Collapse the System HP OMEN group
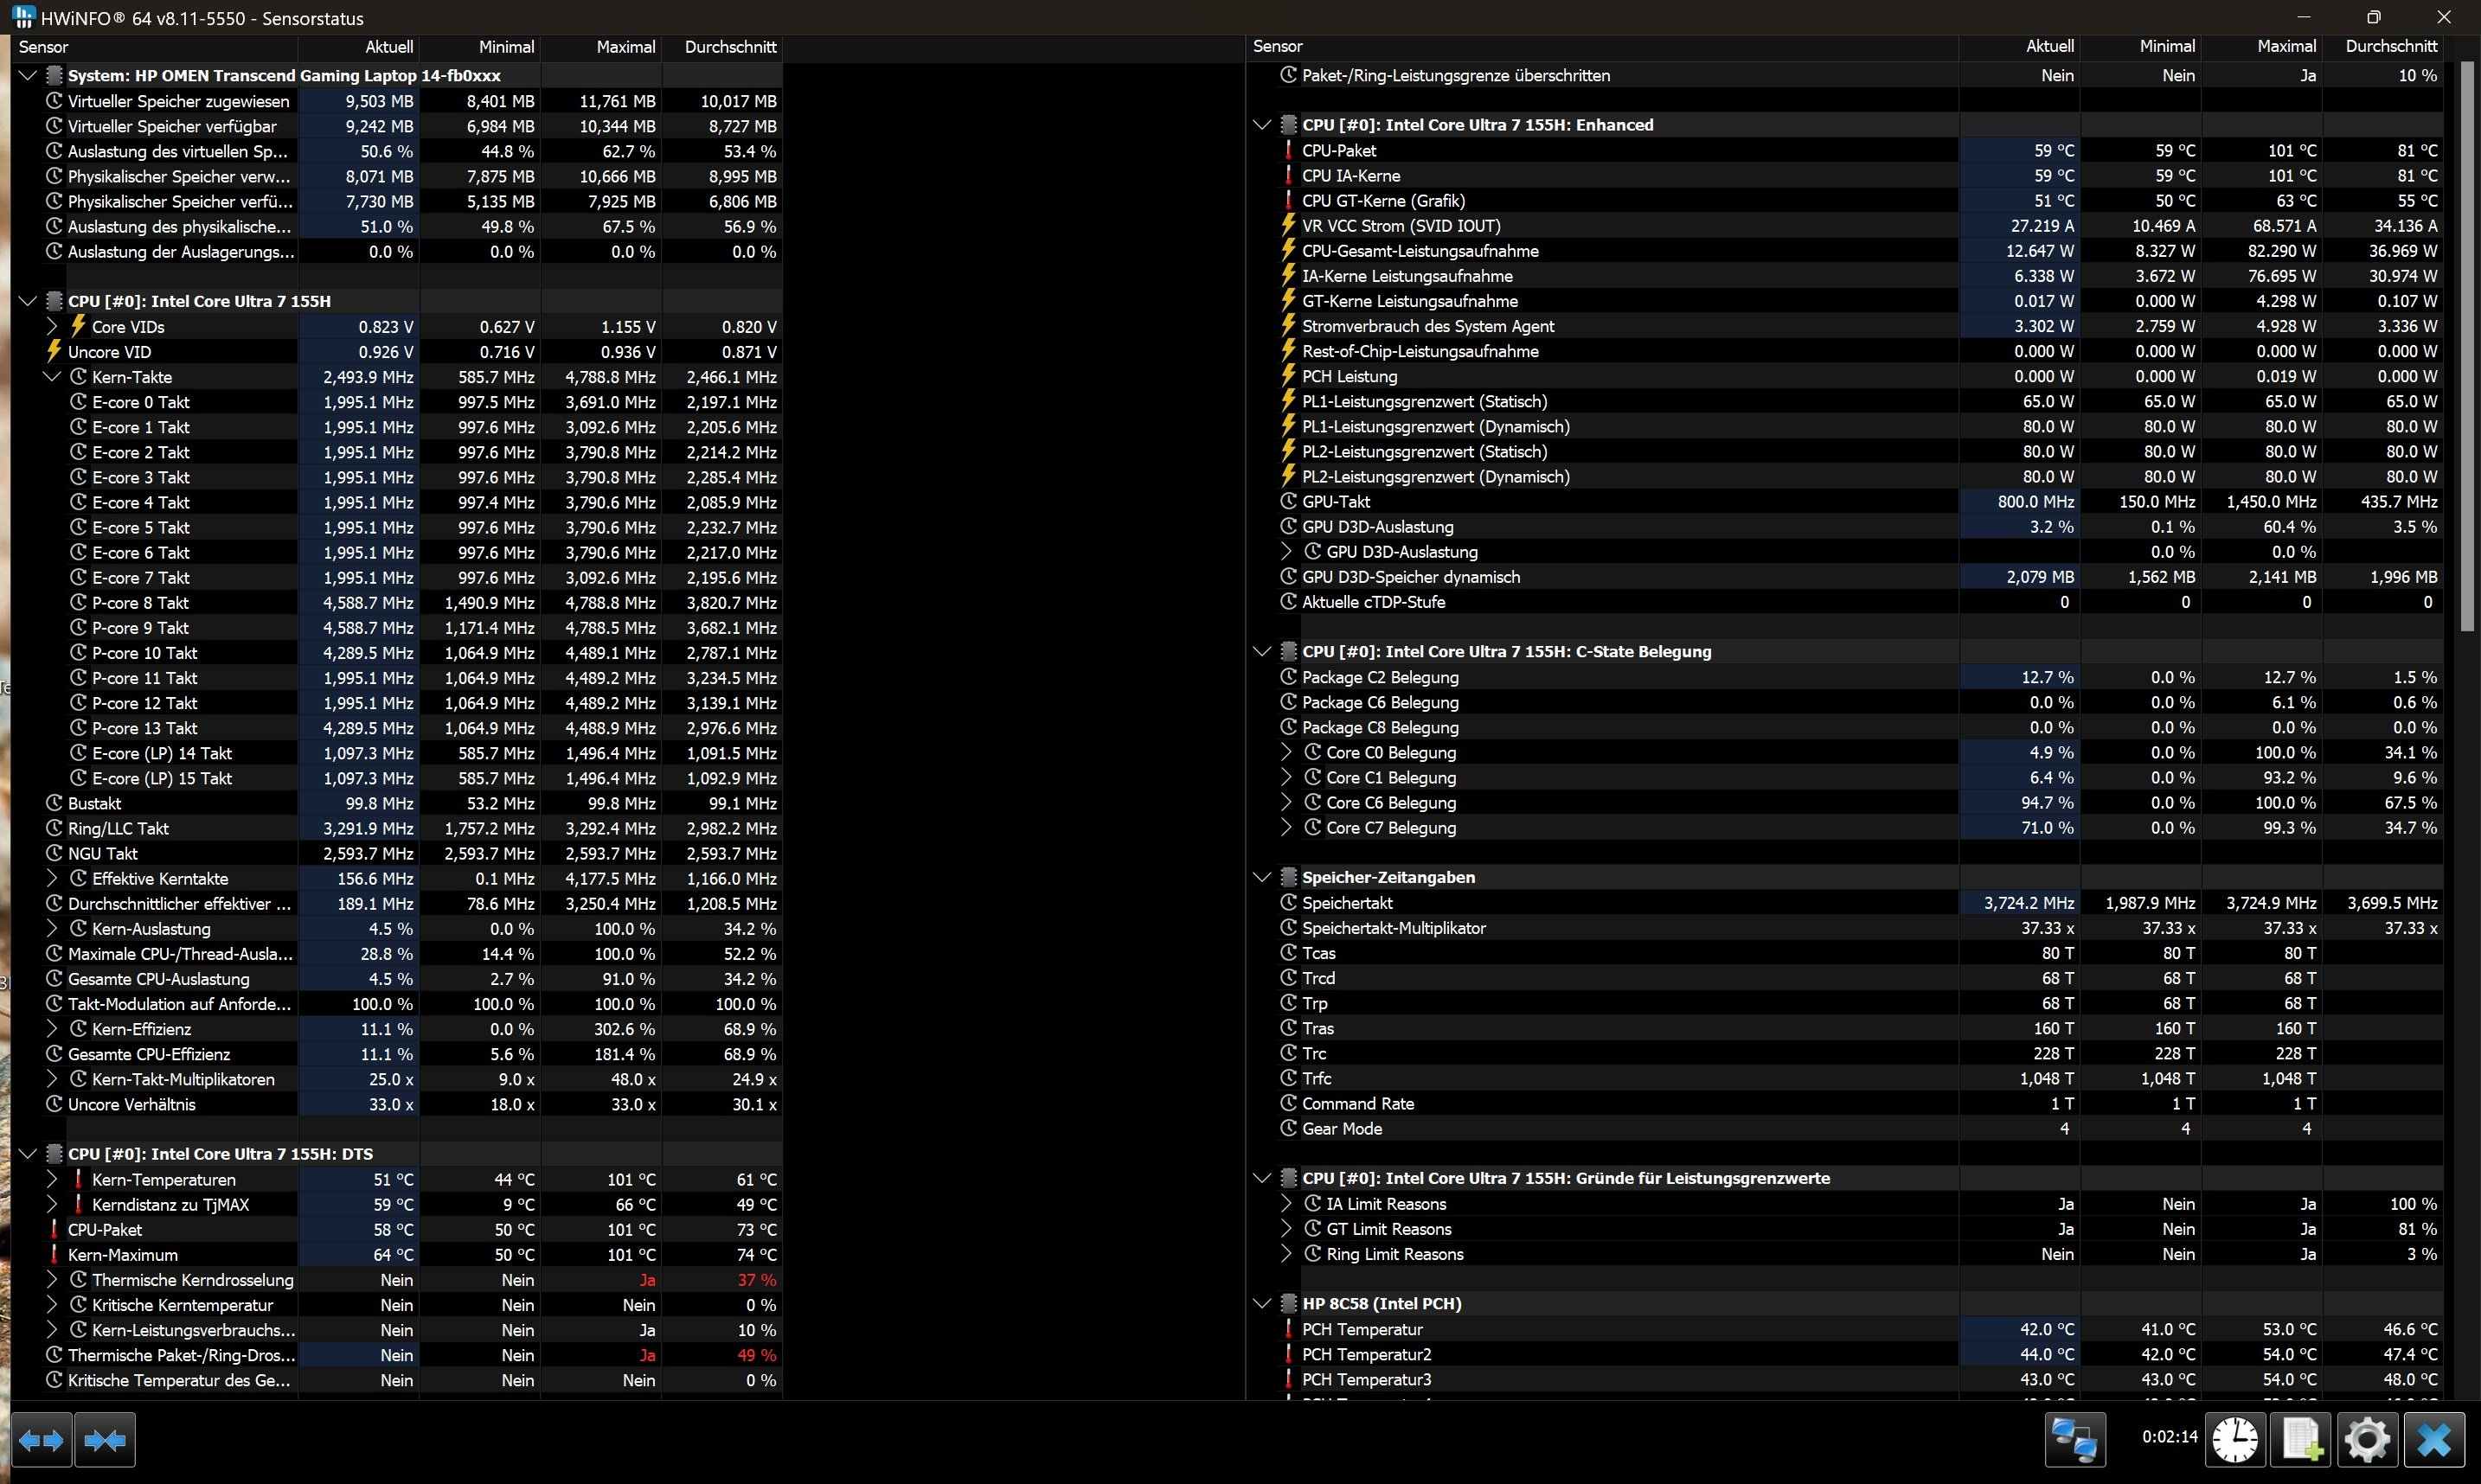The height and width of the screenshot is (1484, 2481). point(28,75)
